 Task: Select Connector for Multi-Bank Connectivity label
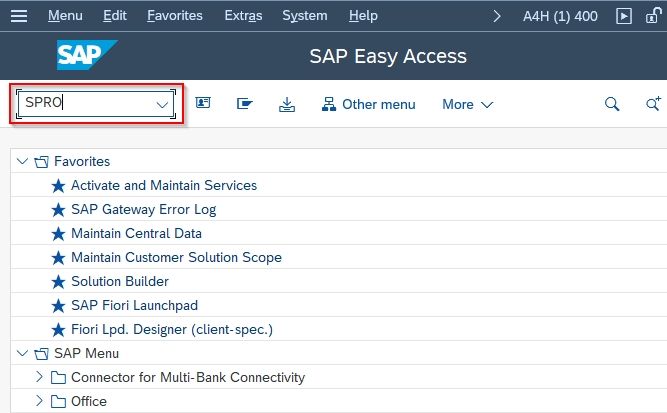[188, 377]
